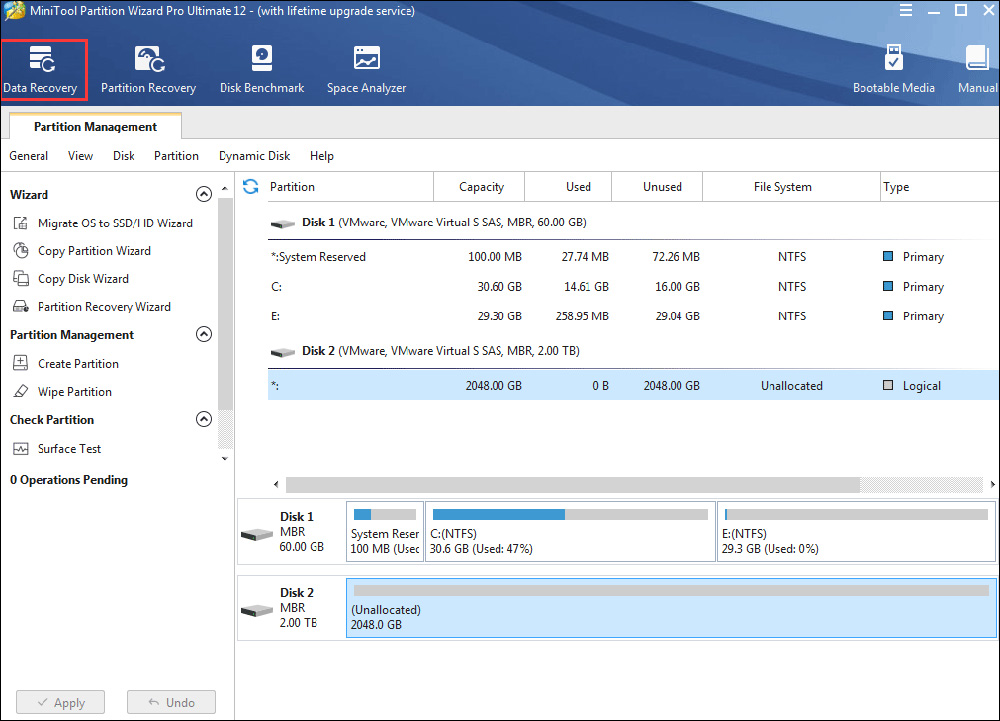Switch to the Partition Management tab
The image size is (1000, 721).
[x=95, y=127]
